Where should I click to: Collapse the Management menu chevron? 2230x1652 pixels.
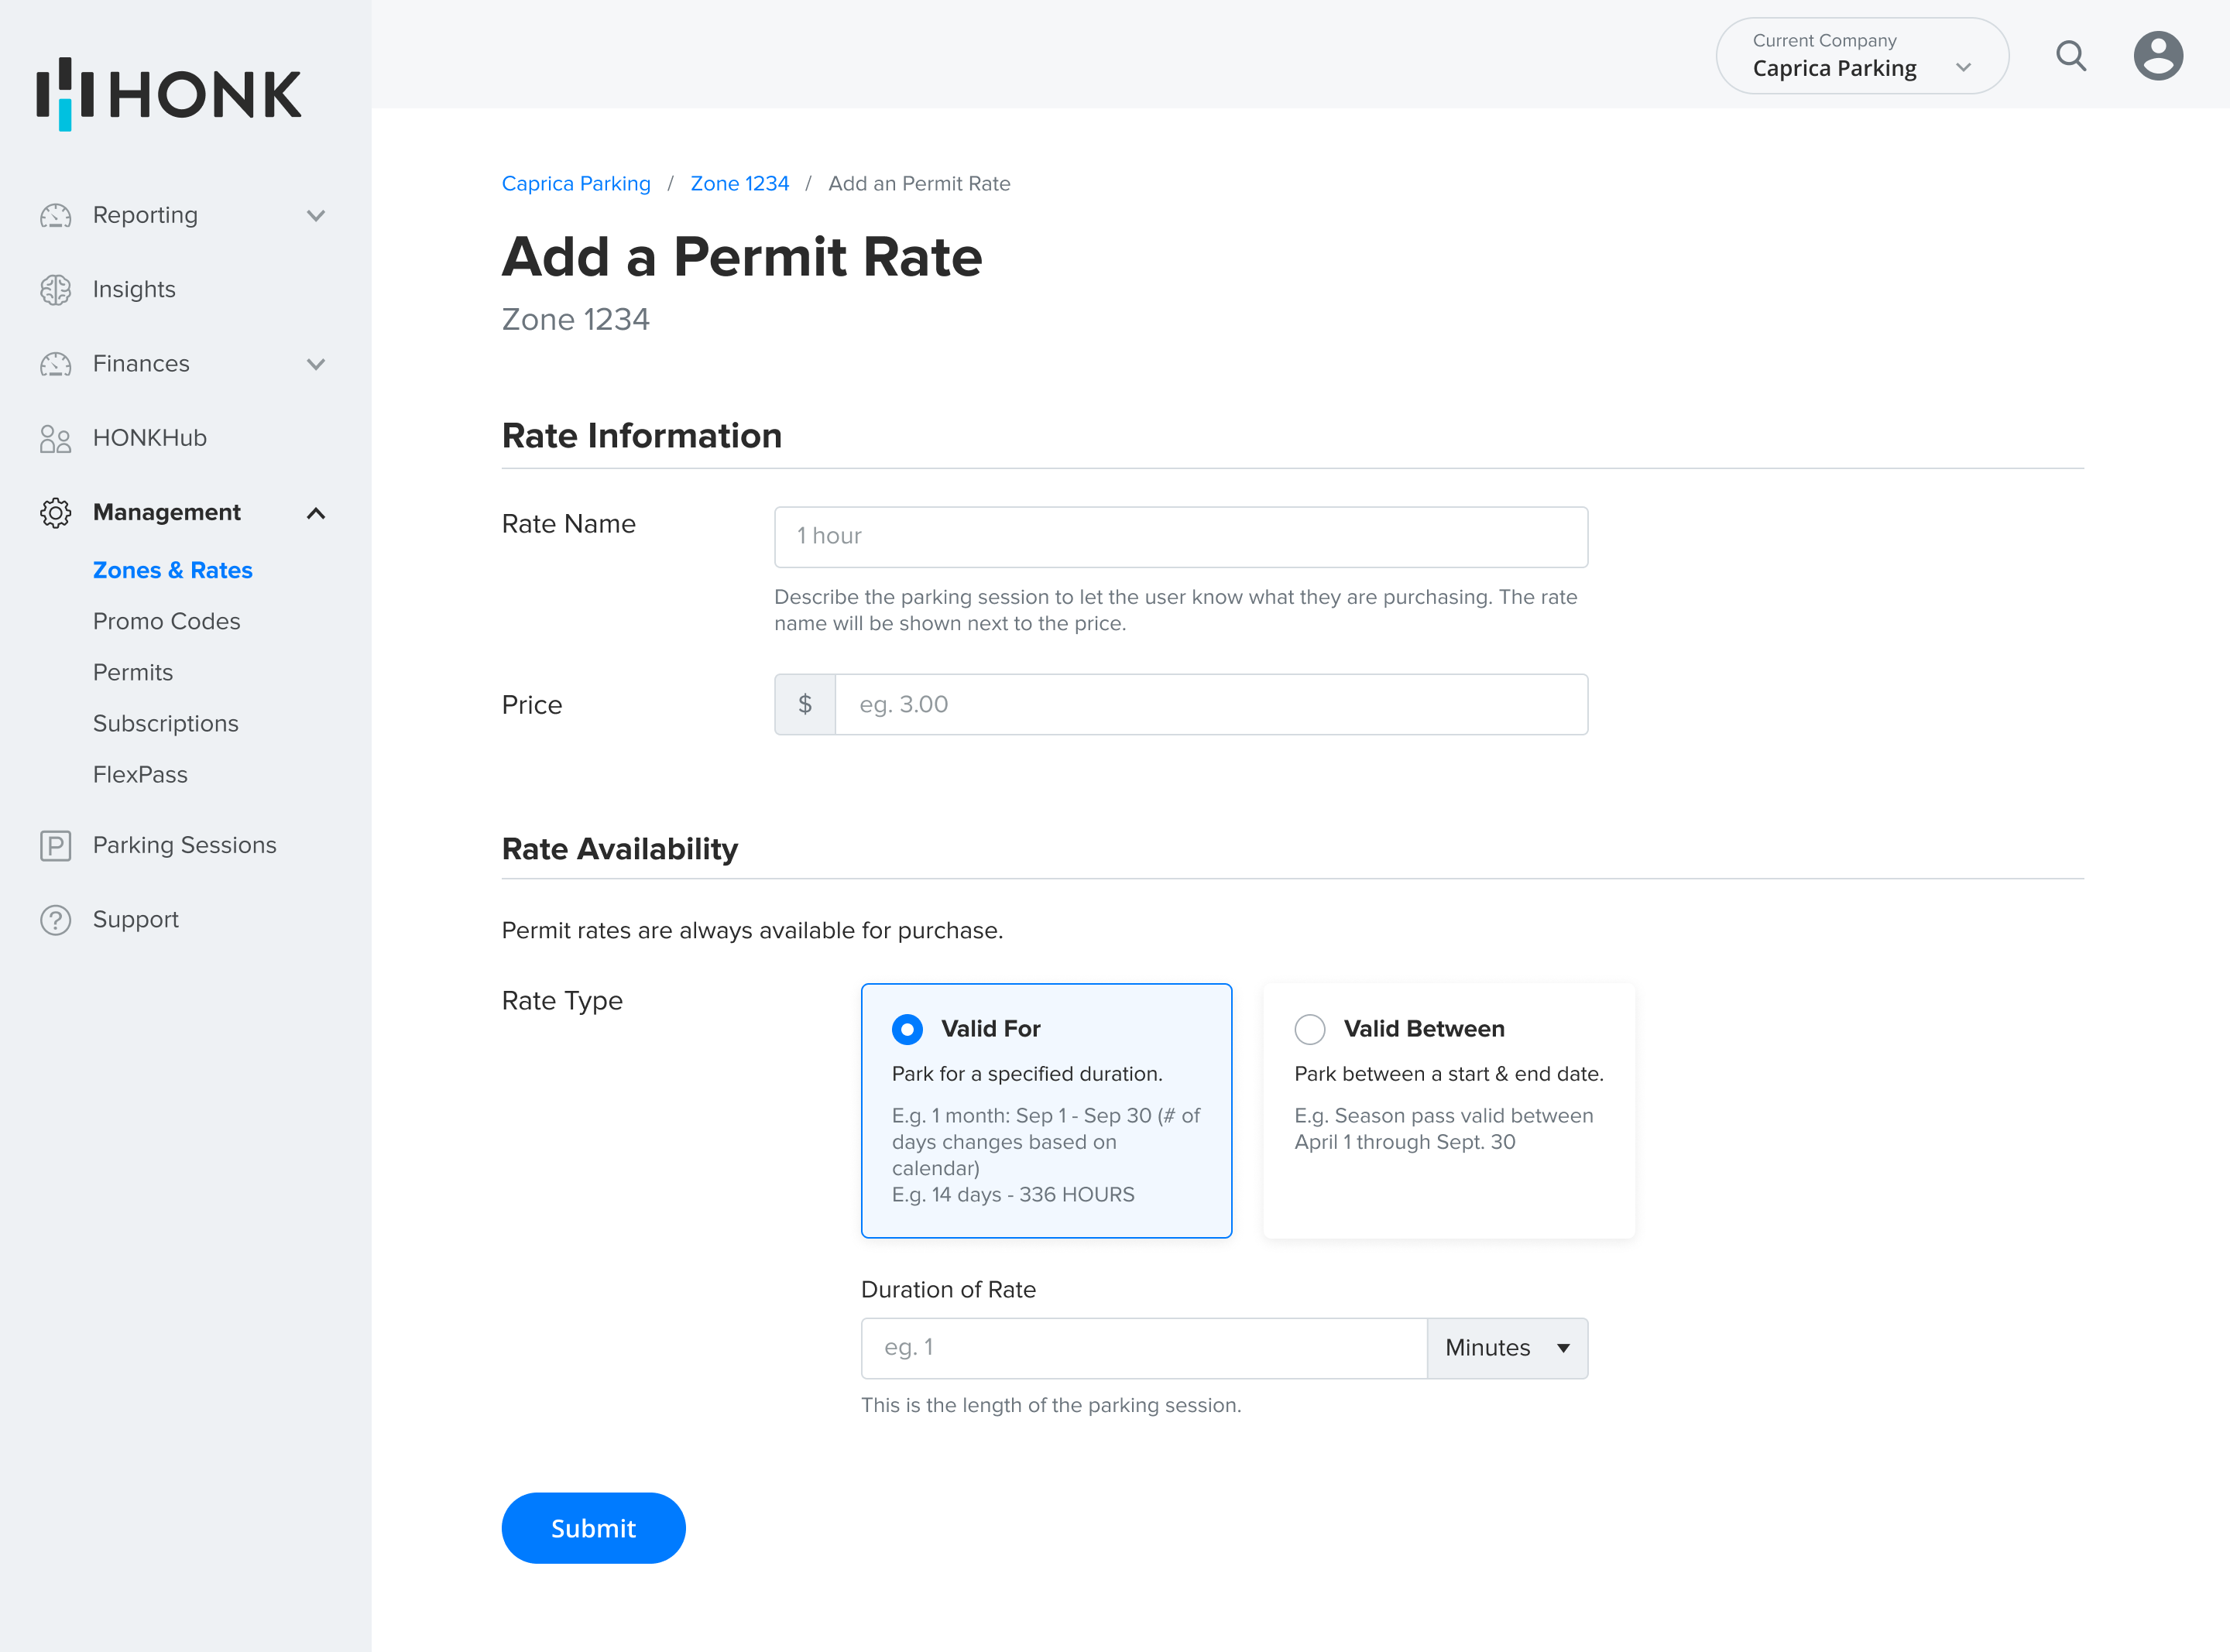pyautogui.click(x=316, y=513)
